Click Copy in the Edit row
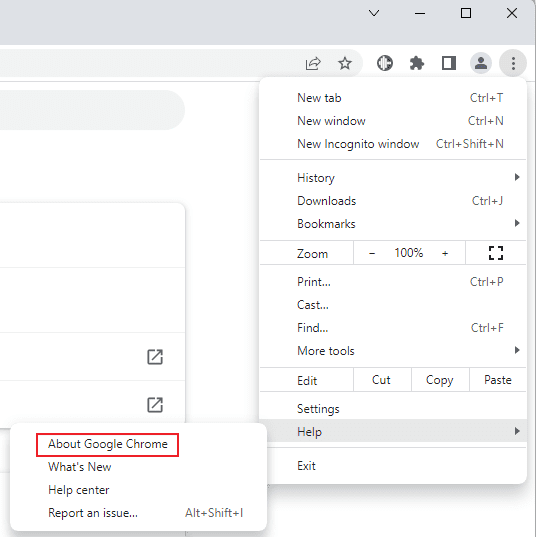 coord(440,380)
